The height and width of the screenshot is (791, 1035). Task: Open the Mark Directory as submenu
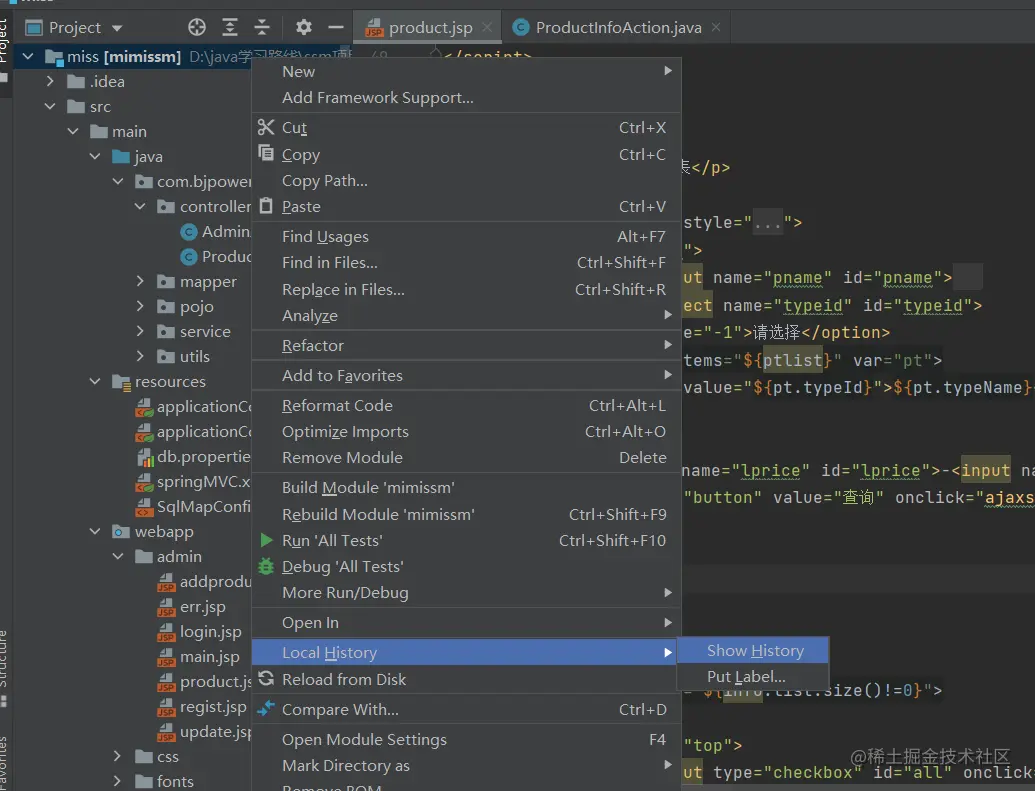pos(466,765)
